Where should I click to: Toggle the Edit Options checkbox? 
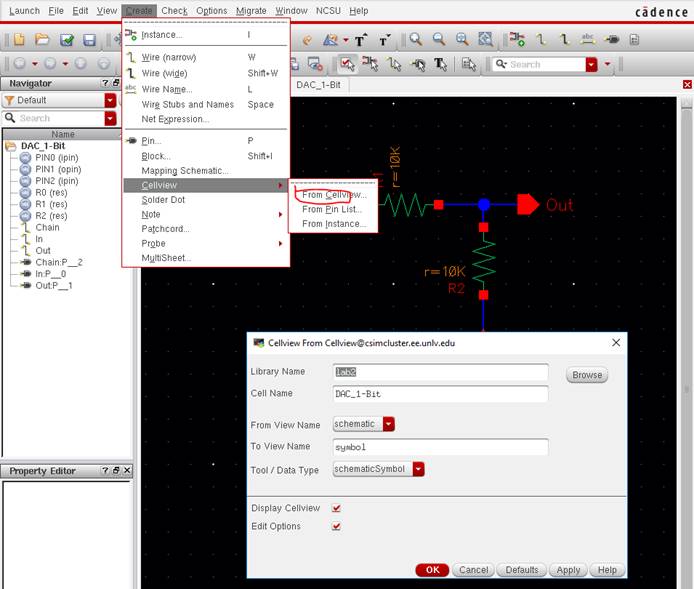click(x=336, y=526)
